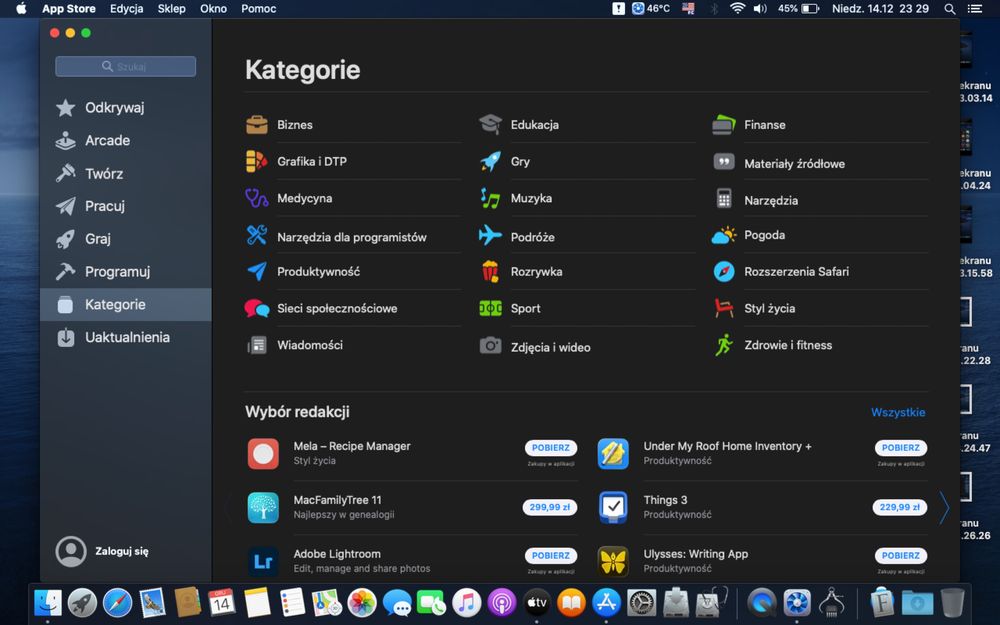Open the Notification Center list icon
This screenshot has height=625, width=1000.
pos(974,8)
